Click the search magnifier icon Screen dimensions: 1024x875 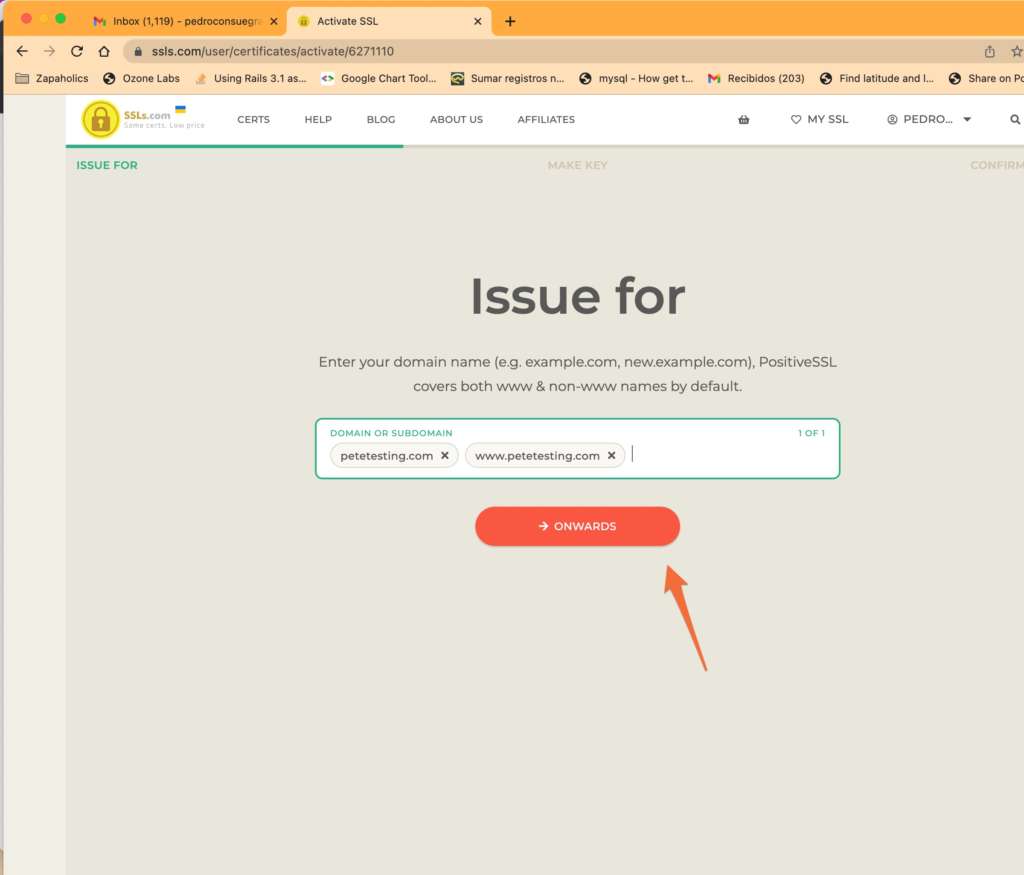coord(1015,119)
